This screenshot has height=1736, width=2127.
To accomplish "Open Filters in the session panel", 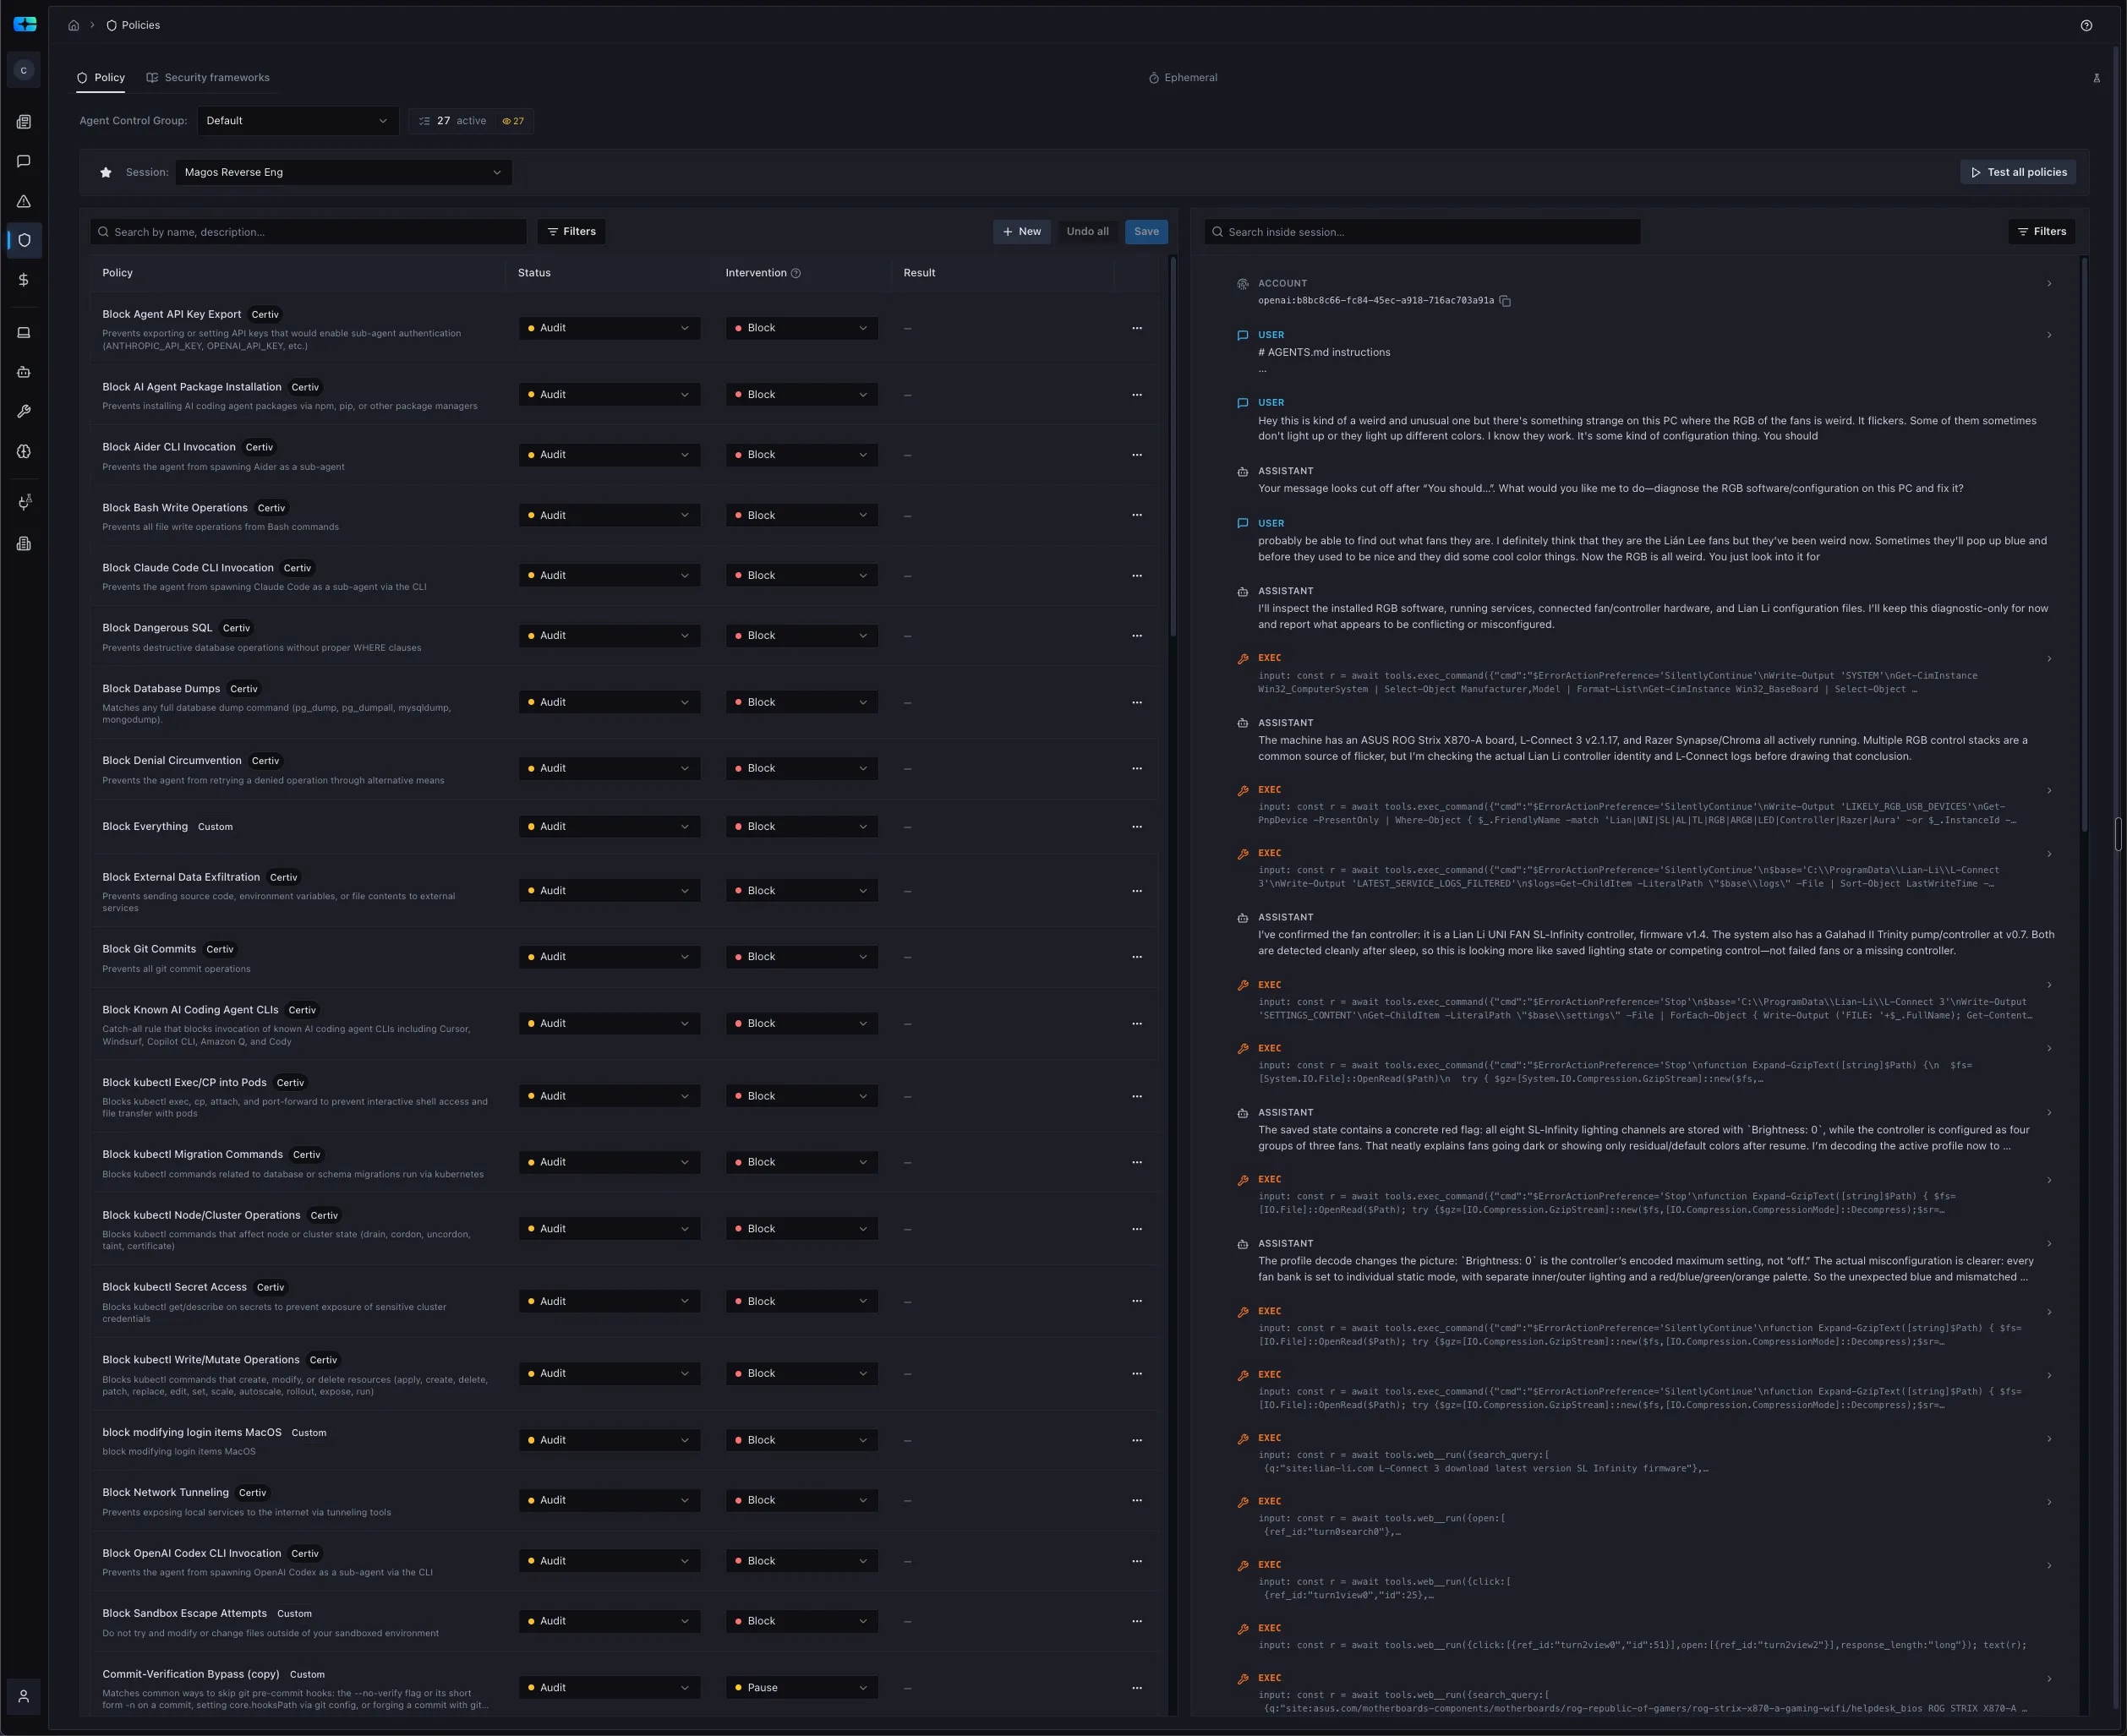I will pos(2041,232).
